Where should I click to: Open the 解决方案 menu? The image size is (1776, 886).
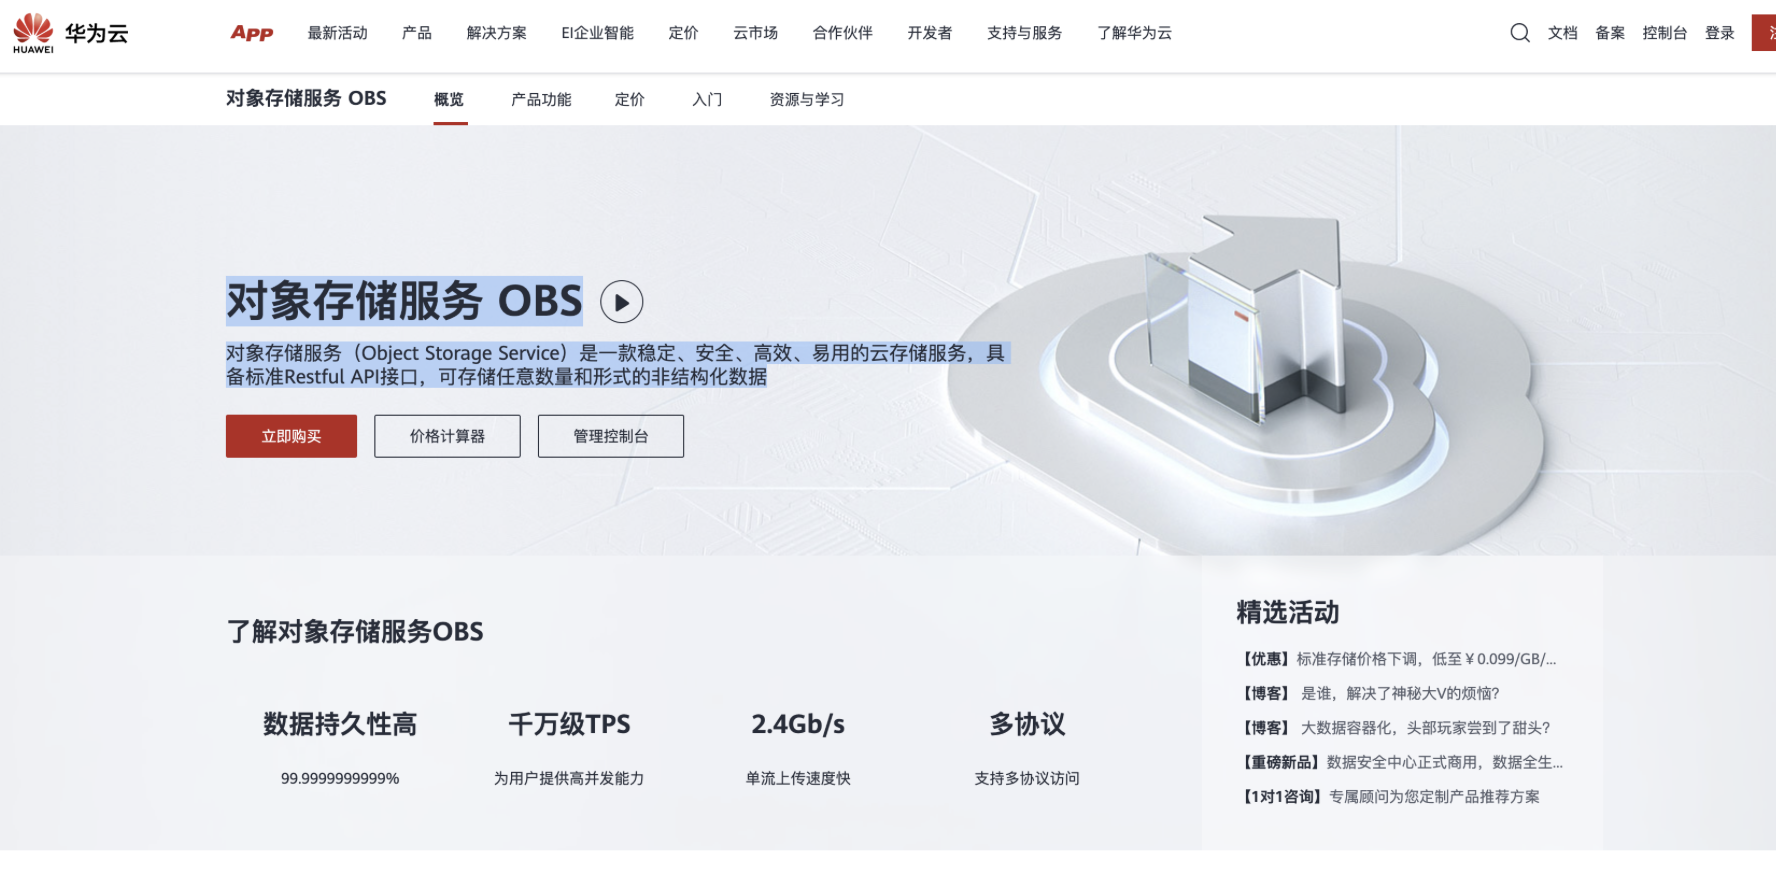click(497, 33)
